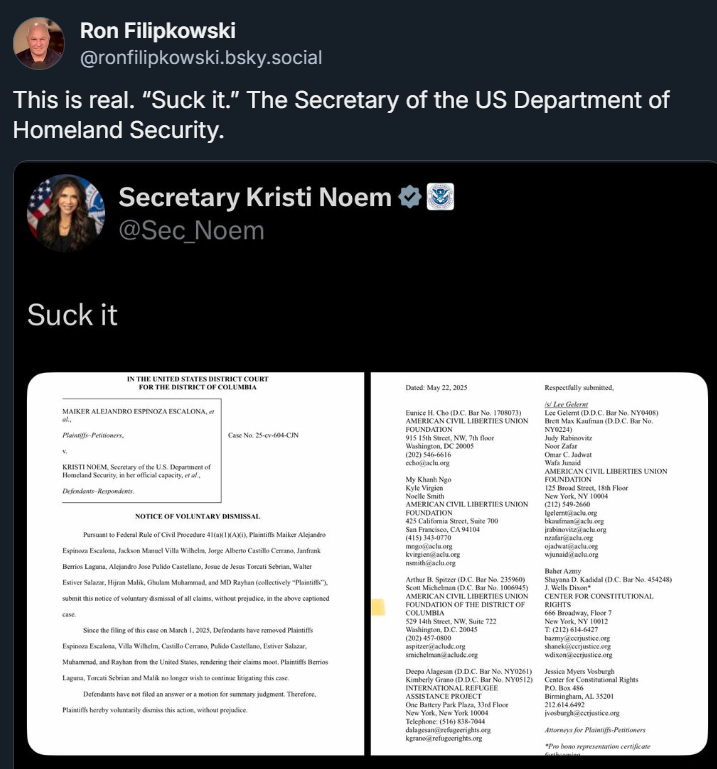
Task: Open Secretary Kristi Noem's profile picture
Action: pyautogui.click(x=66, y=213)
